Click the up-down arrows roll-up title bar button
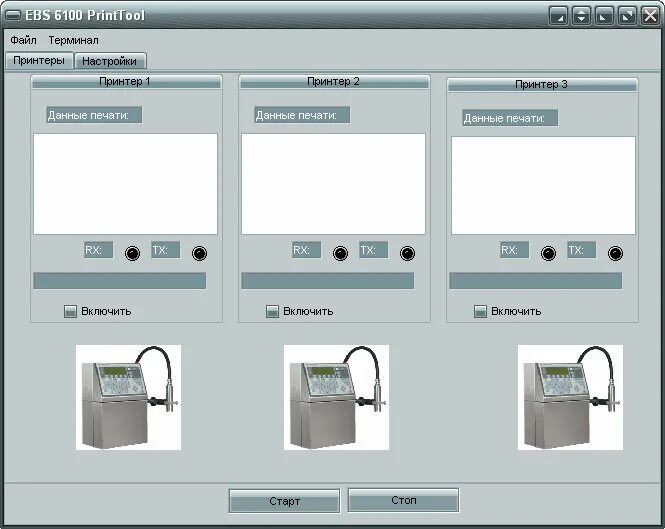This screenshot has width=665, height=529. tap(581, 16)
